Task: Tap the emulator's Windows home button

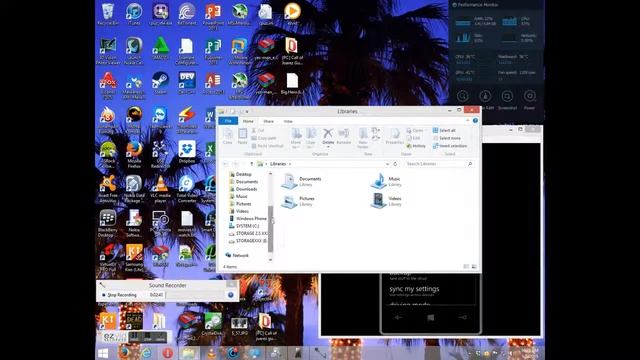Action: [431, 318]
